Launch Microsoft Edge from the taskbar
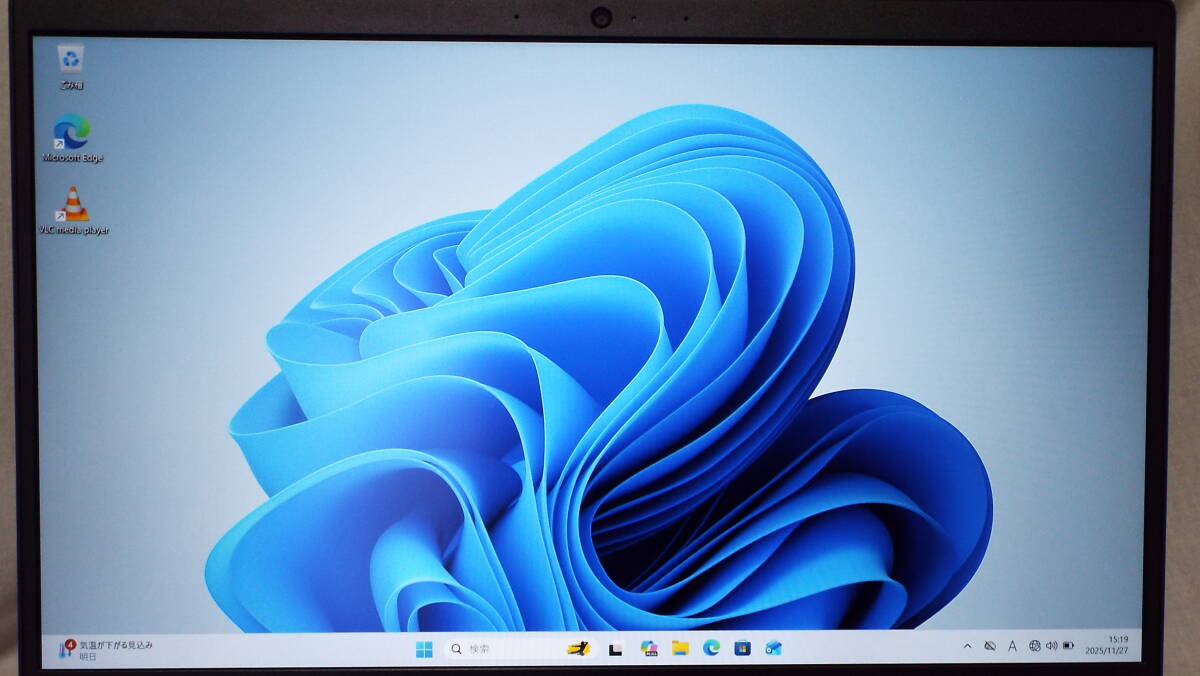The height and width of the screenshot is (676, 1200). point(711,648)
